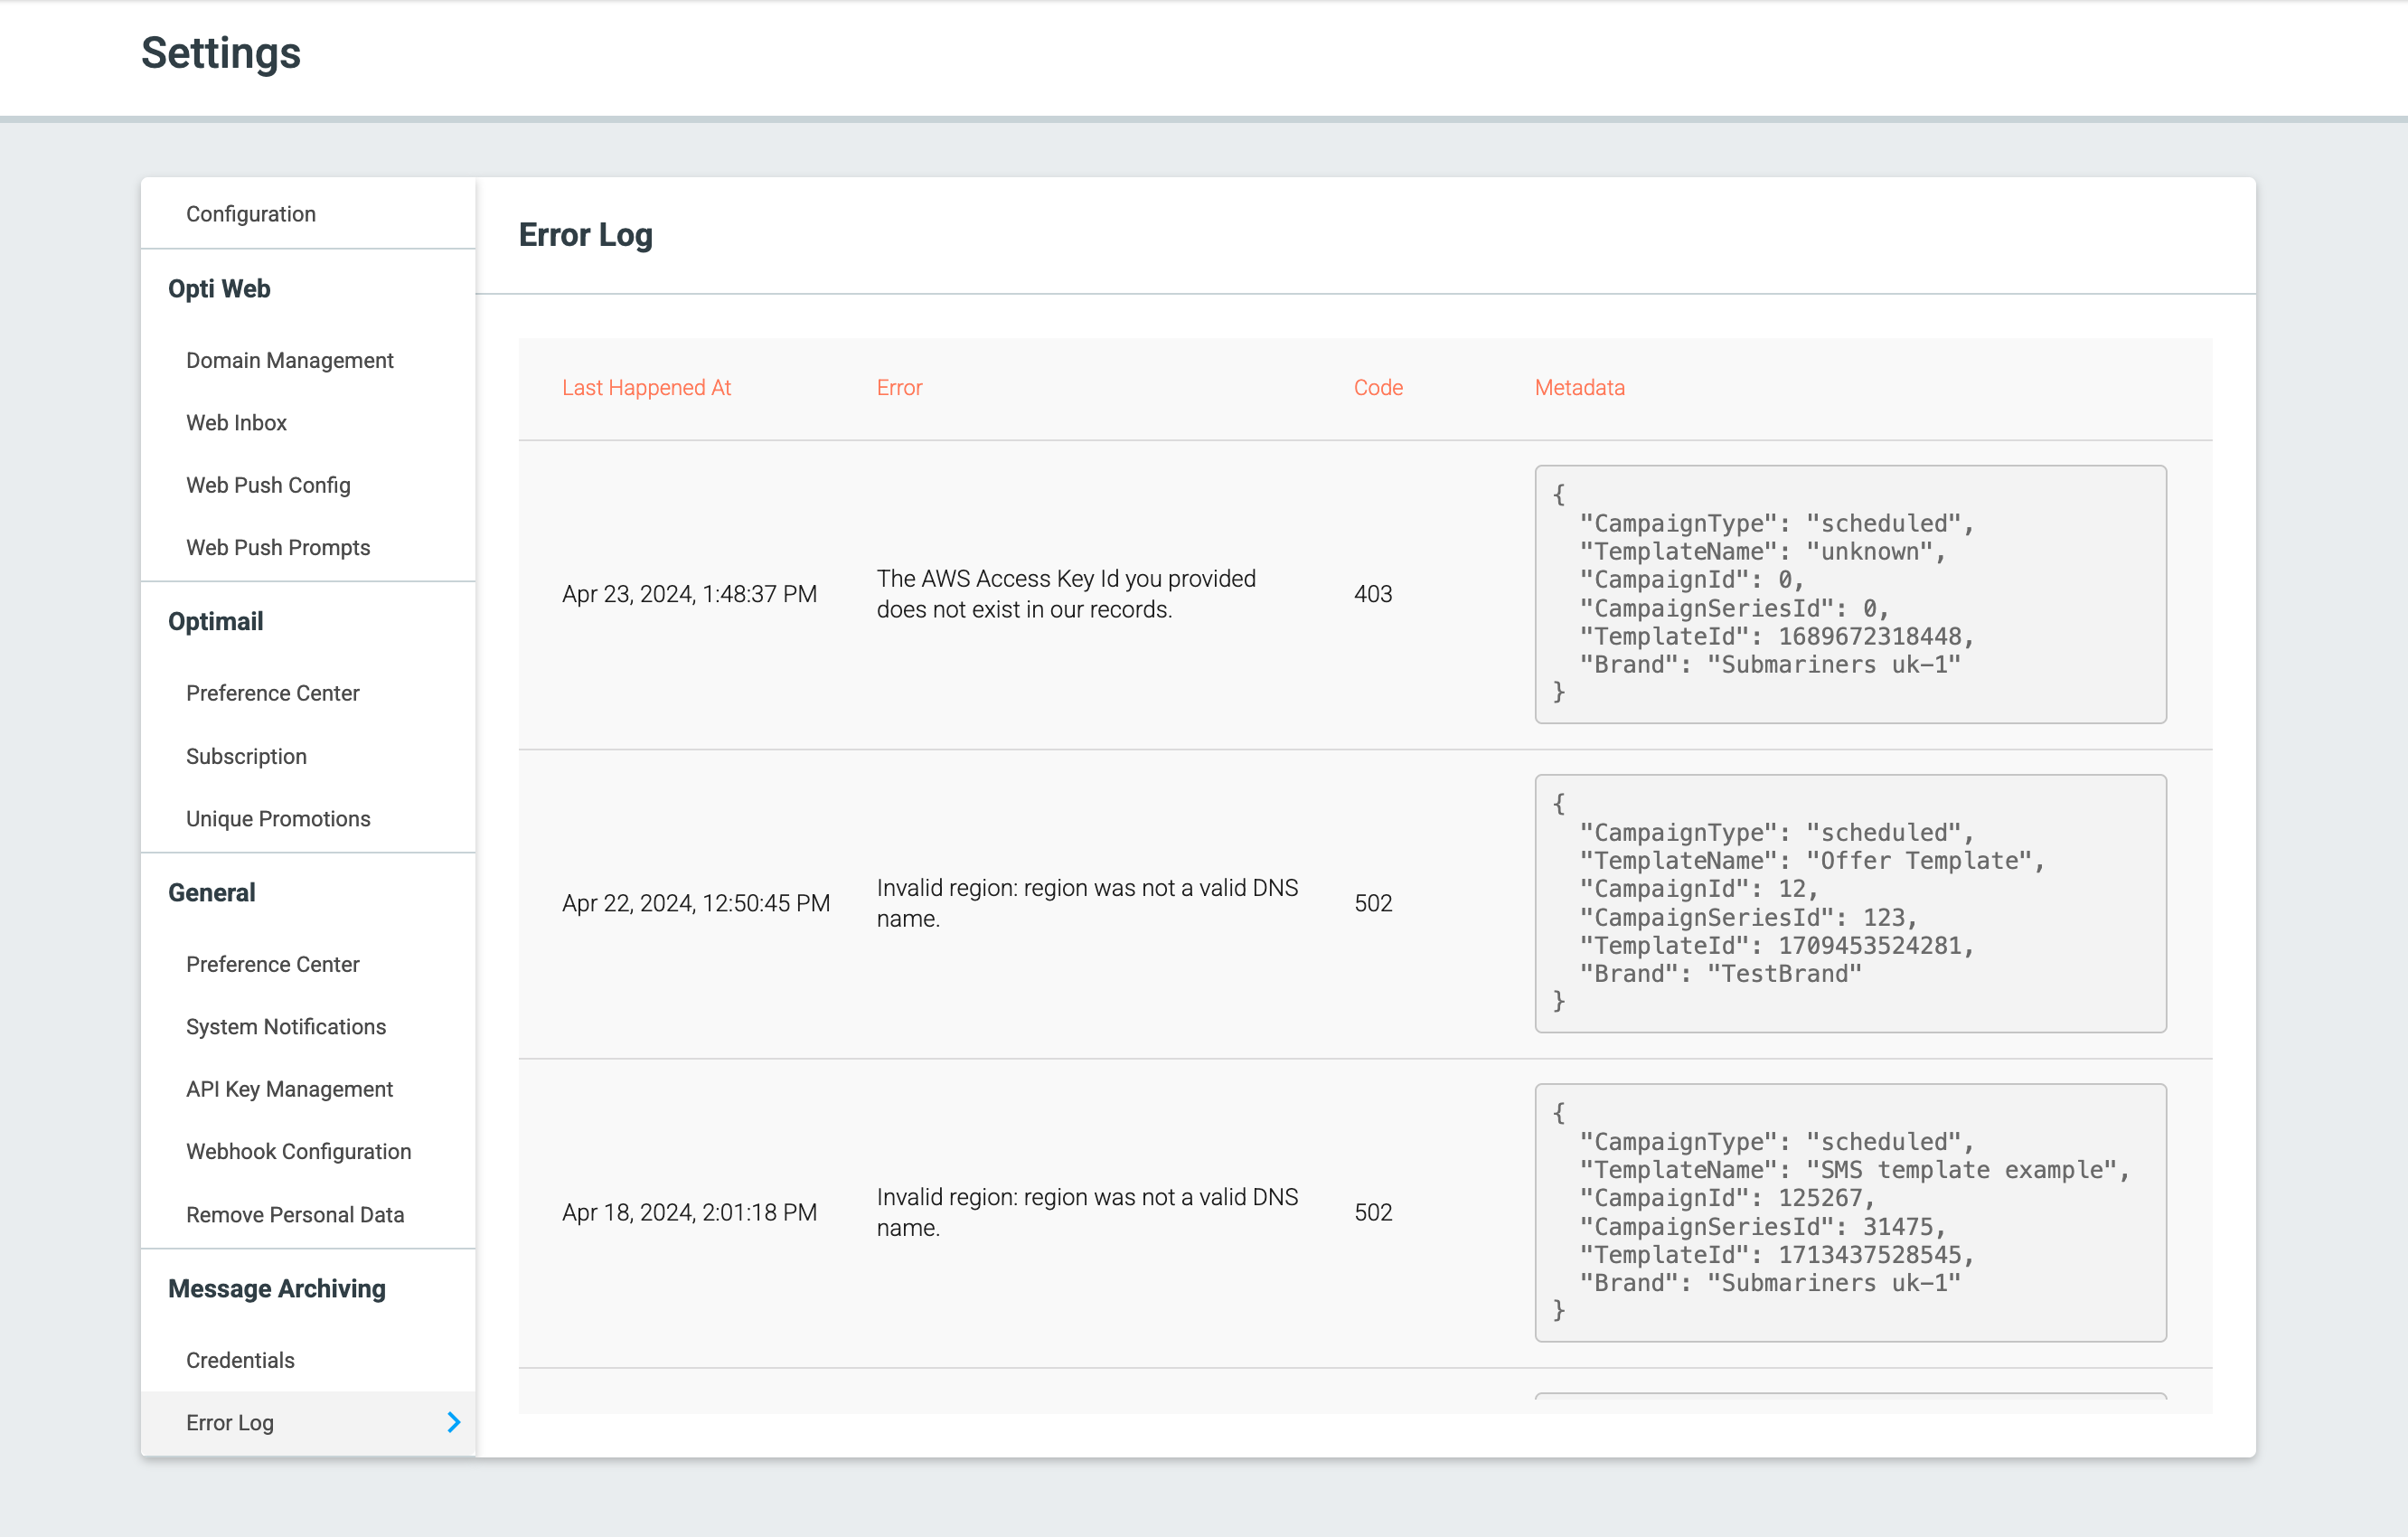Open General Preference Center
Screen dimensions: 2408x1537
pos(272,964)
